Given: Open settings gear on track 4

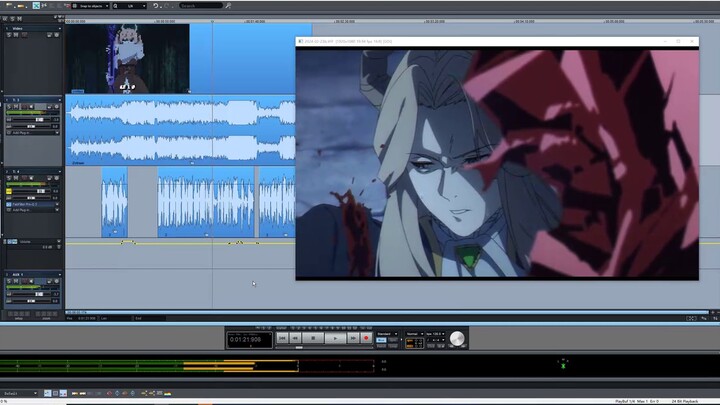Looking at the screenshot, I should pos(57,178).
